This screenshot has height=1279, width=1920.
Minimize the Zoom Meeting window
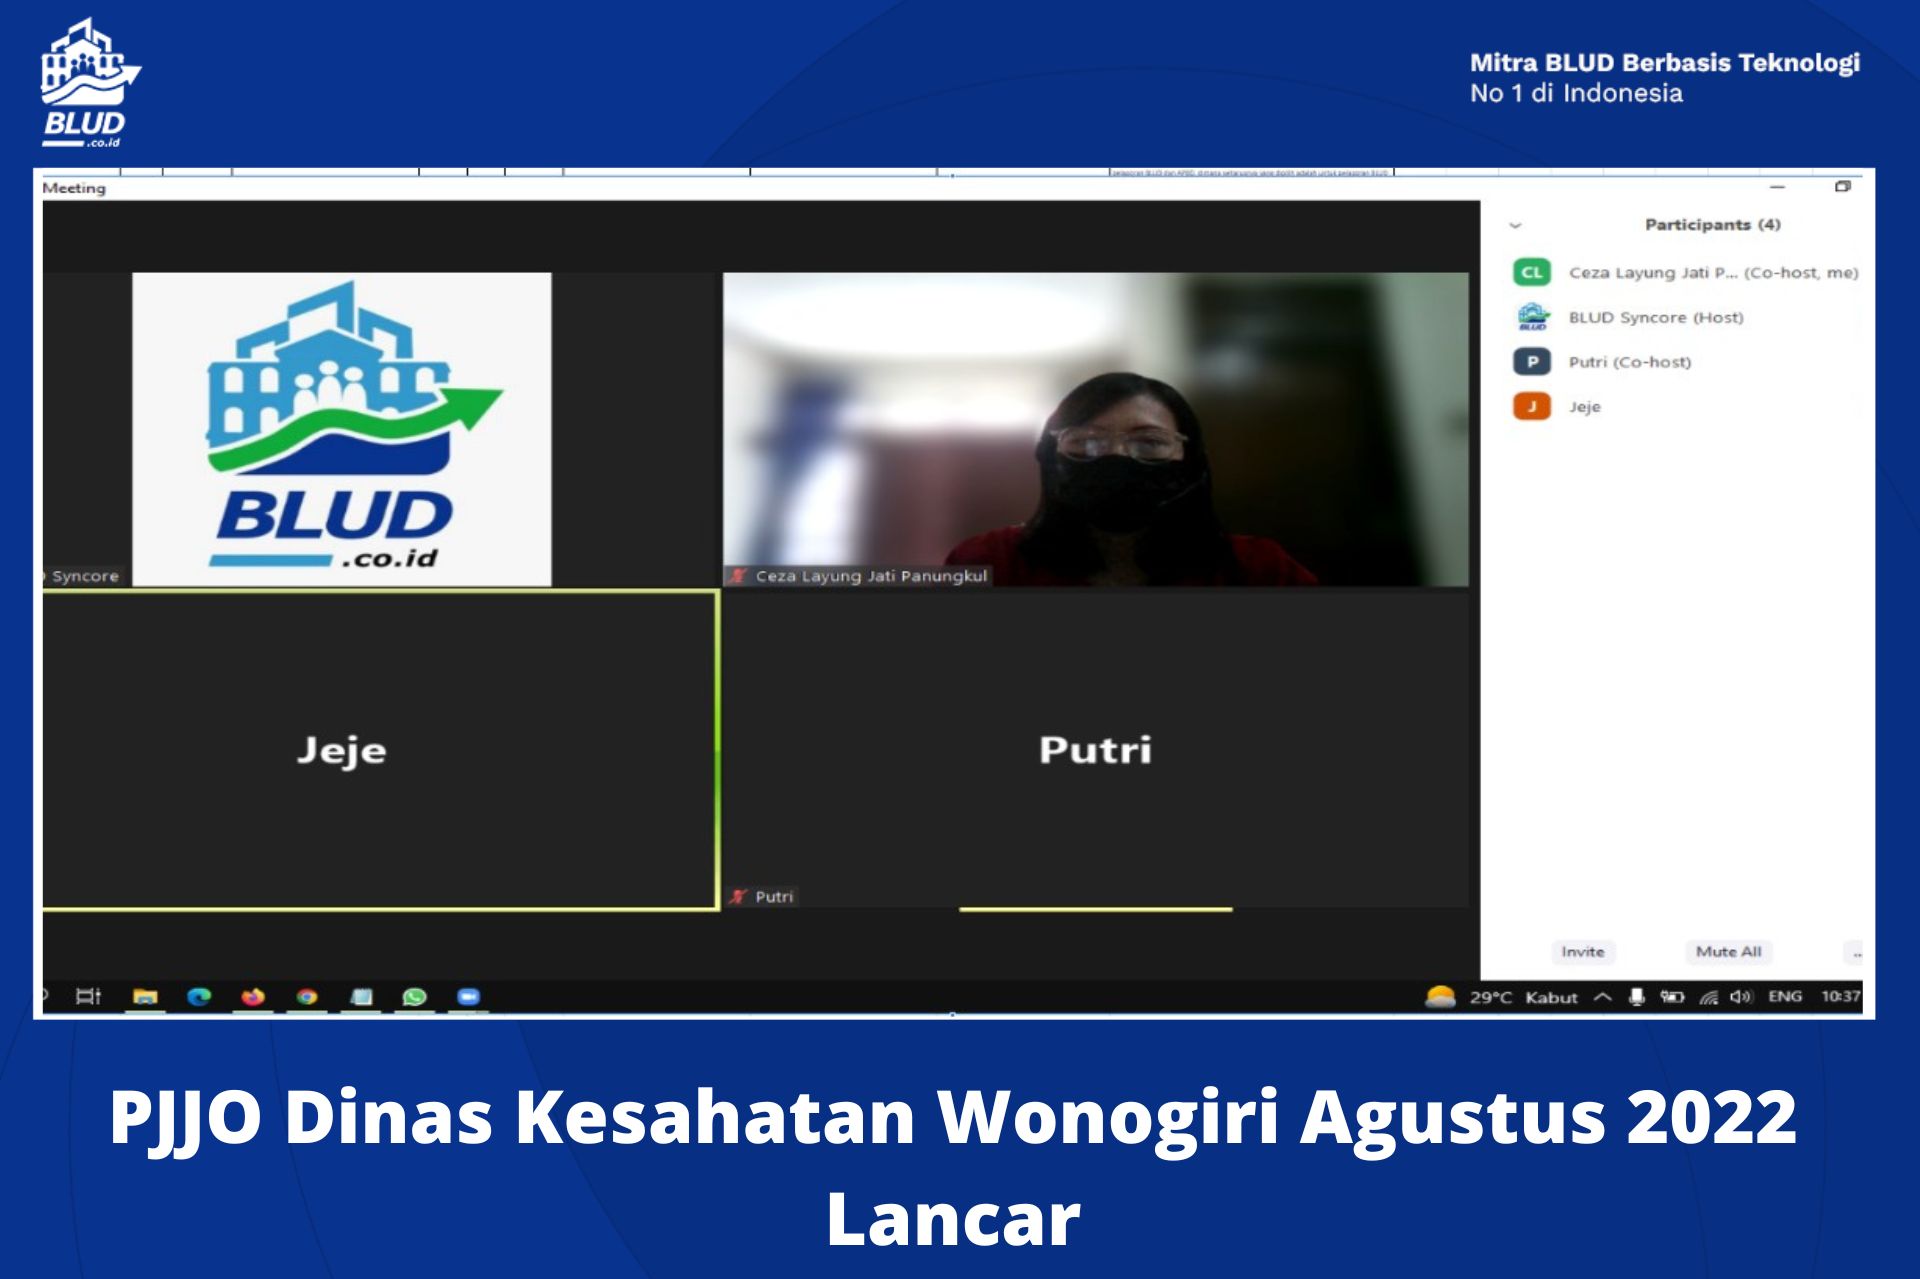pos(1777,187)
